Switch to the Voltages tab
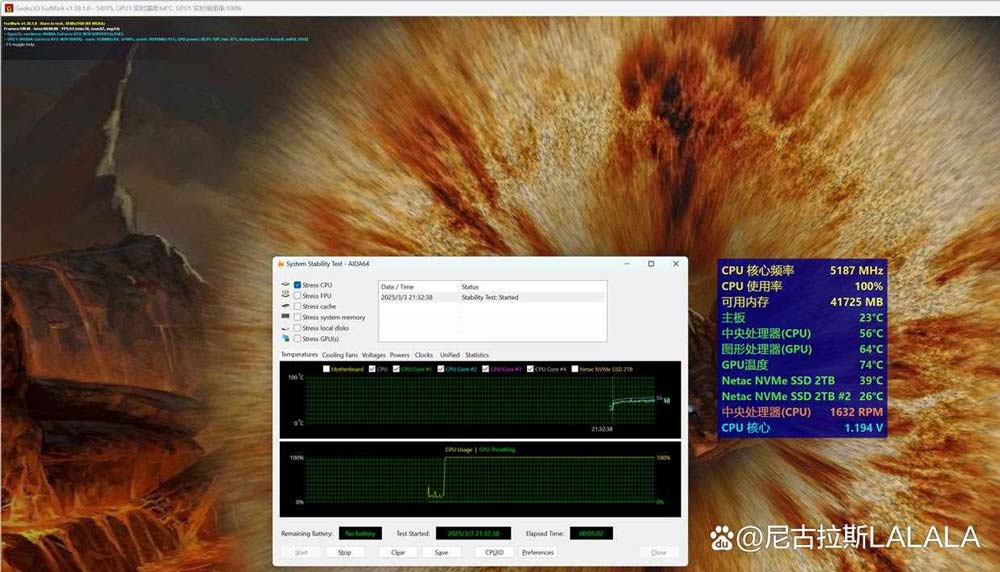1000x572 pixels. [374, 355]
